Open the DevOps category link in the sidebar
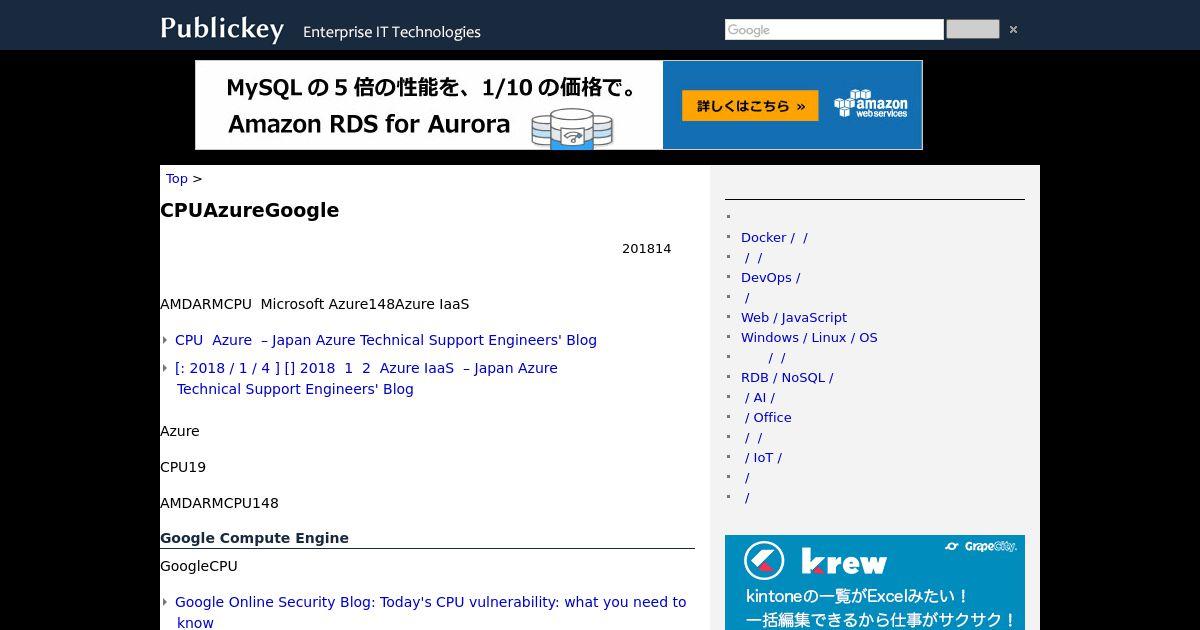The width and height of the screenshot is (1200, 630). click(x=770, y=277)
